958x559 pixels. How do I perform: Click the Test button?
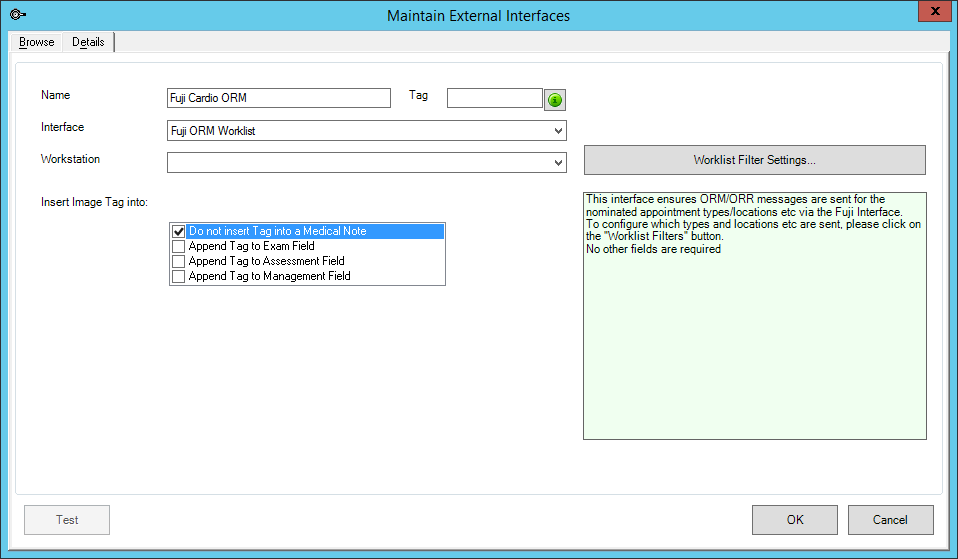click(x=67, y=520)
